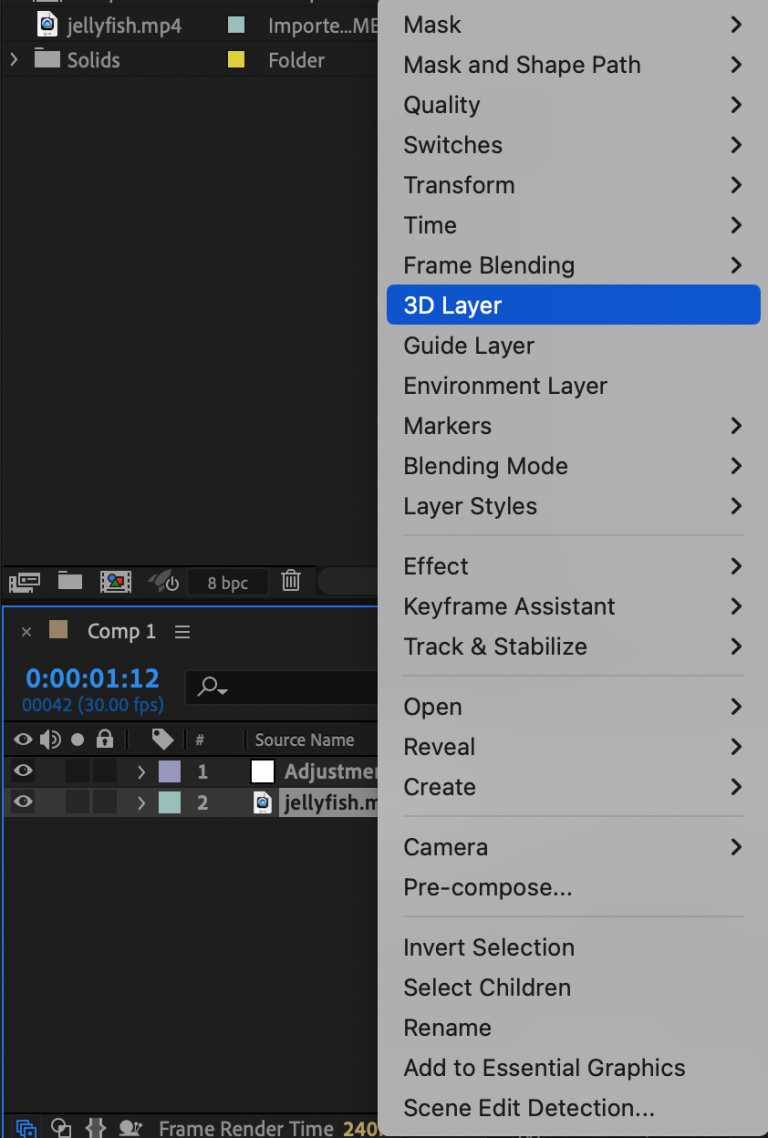Hide the Adjustment layer
Screen dimensions: 768x1138
click(22, 771)
